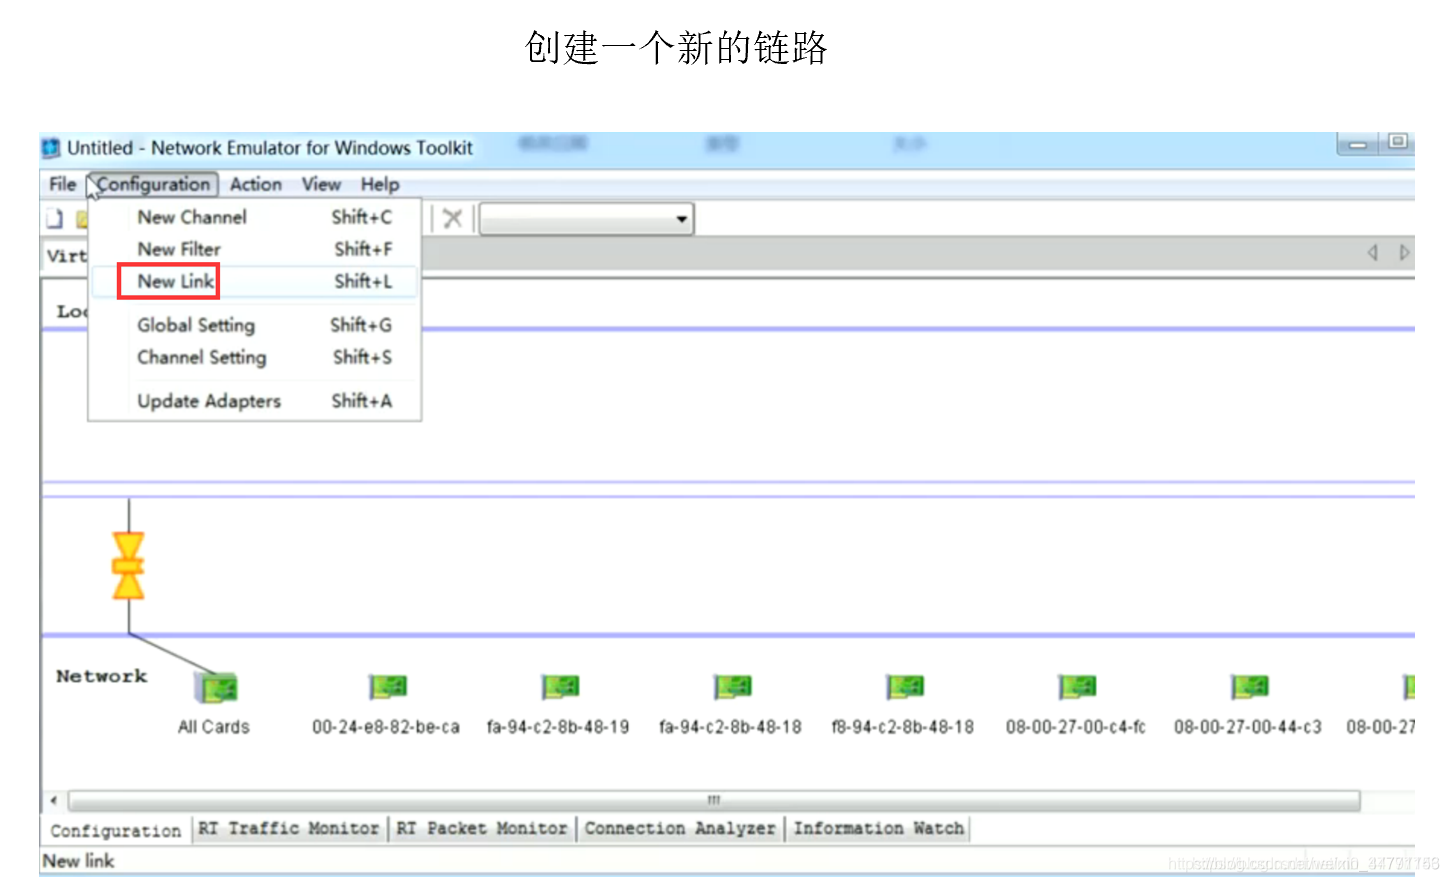The image size is (1449, 882).
Task: Click the delete X toolbar icon
Action: (x=452, y=218)
